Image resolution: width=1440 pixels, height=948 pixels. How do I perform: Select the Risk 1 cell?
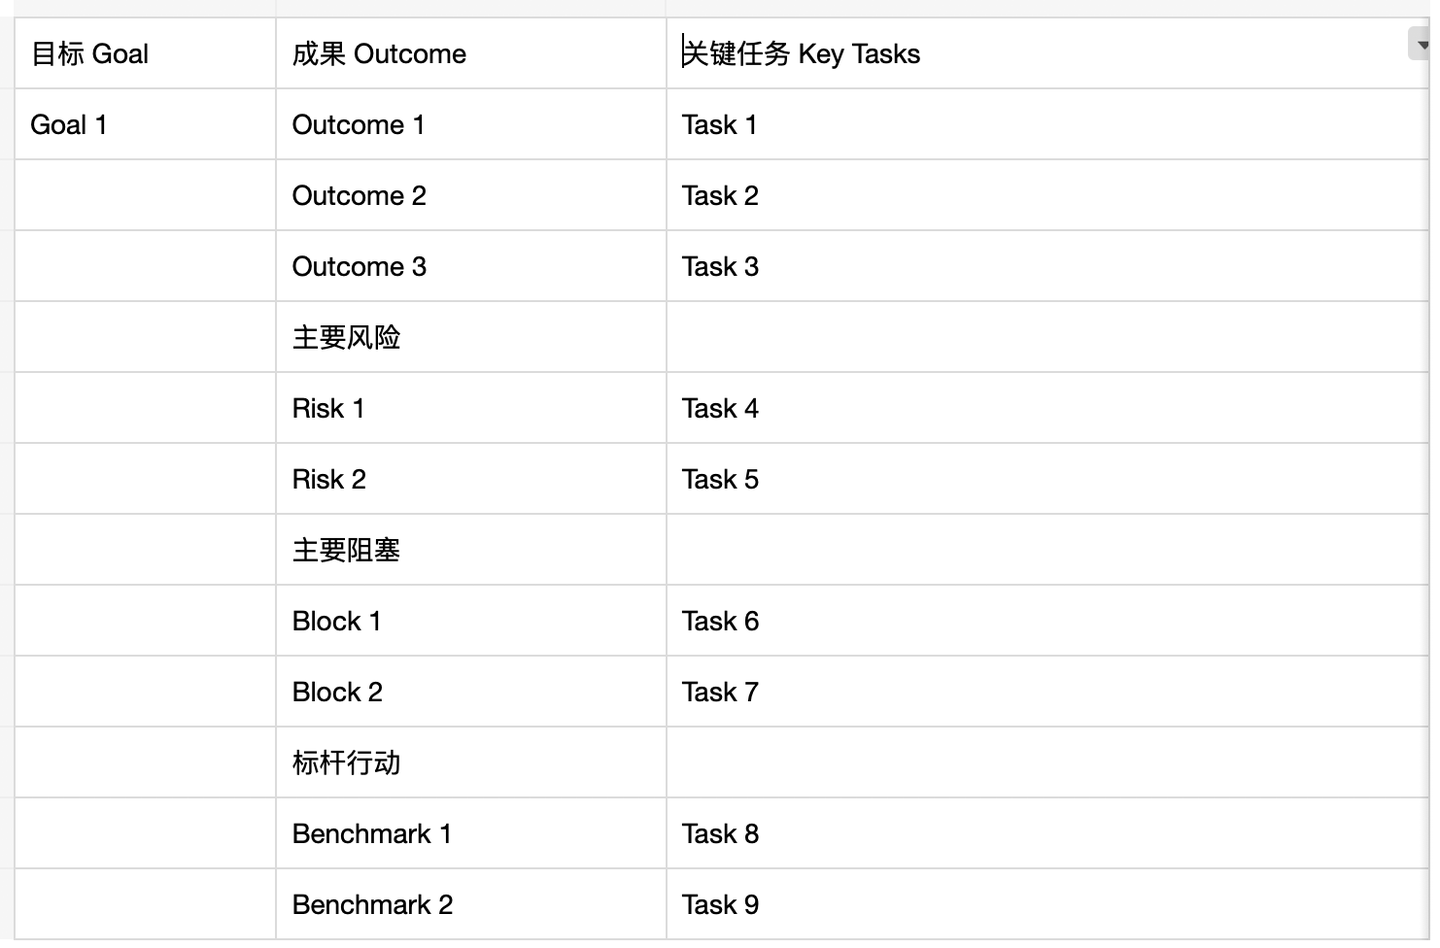coord(471,408)
